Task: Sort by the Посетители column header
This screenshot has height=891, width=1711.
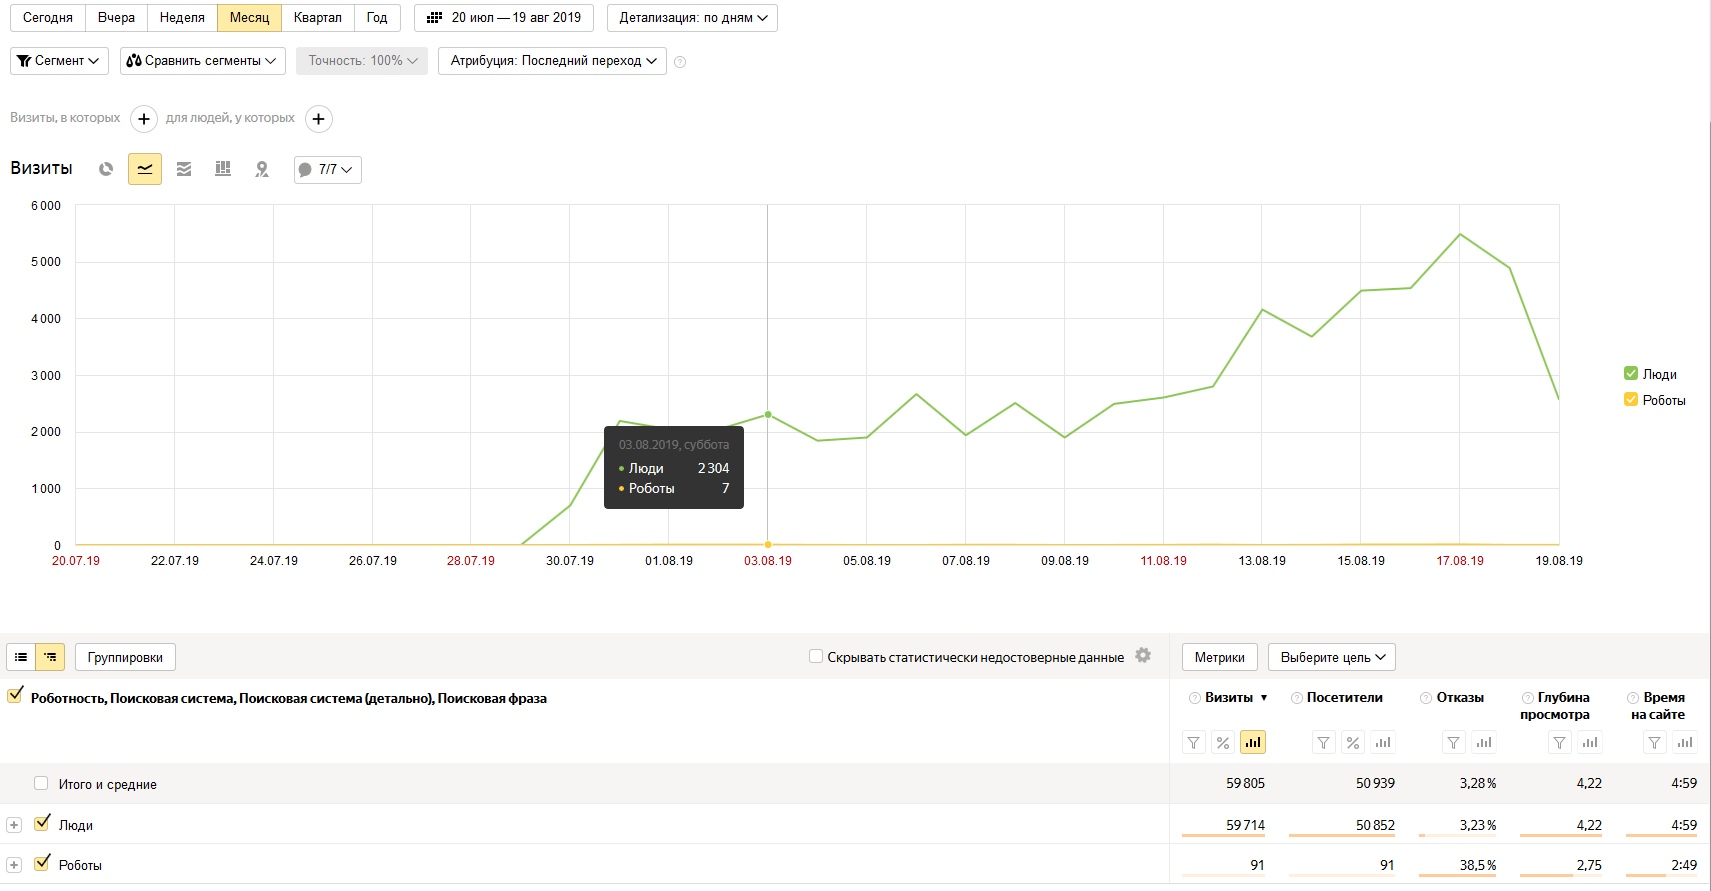Action: click(x=1344, y=698)
